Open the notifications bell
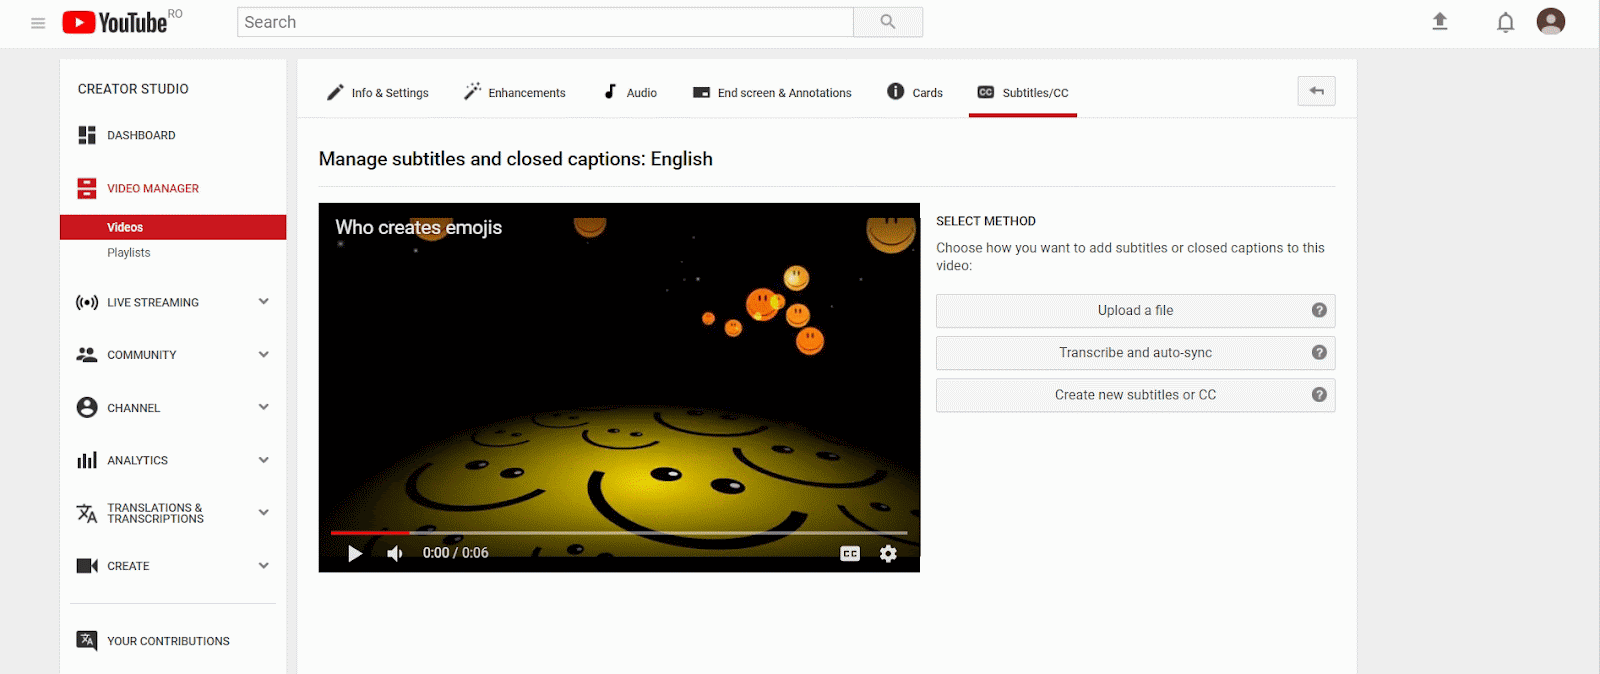1600x674 pixels. (x=1505, y=22)
